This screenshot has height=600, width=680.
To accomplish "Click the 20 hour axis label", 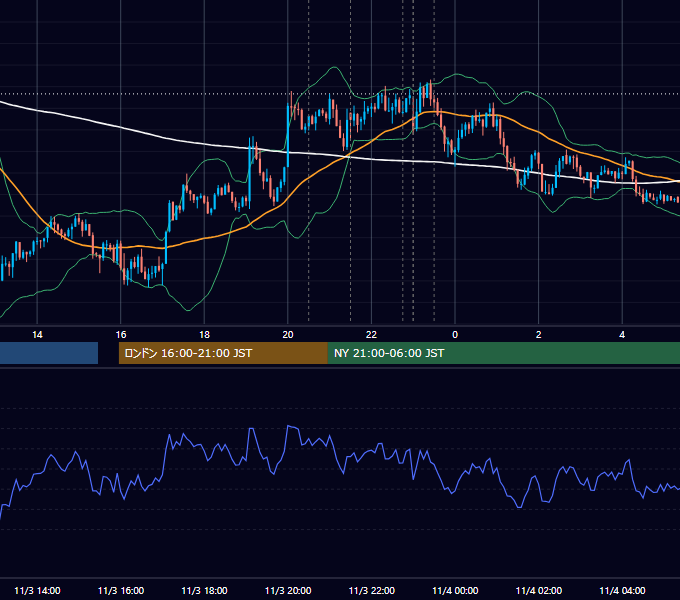I will click(x=288, y=335).
